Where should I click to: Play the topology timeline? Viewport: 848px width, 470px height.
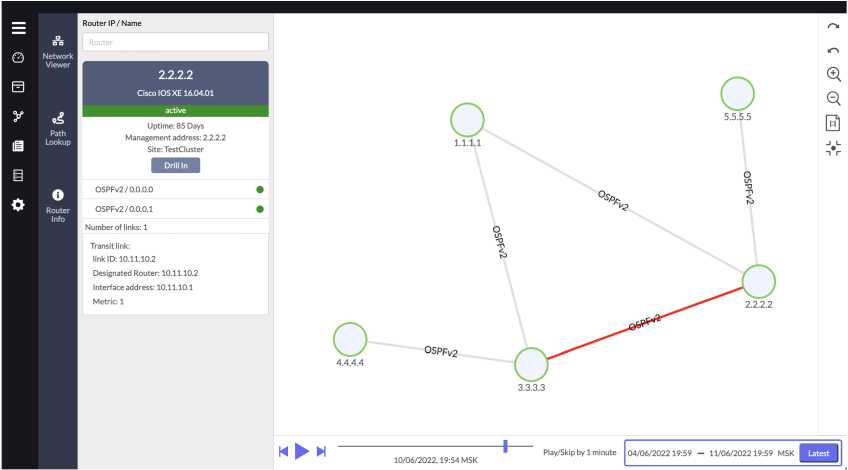click(x=302, y=451)
